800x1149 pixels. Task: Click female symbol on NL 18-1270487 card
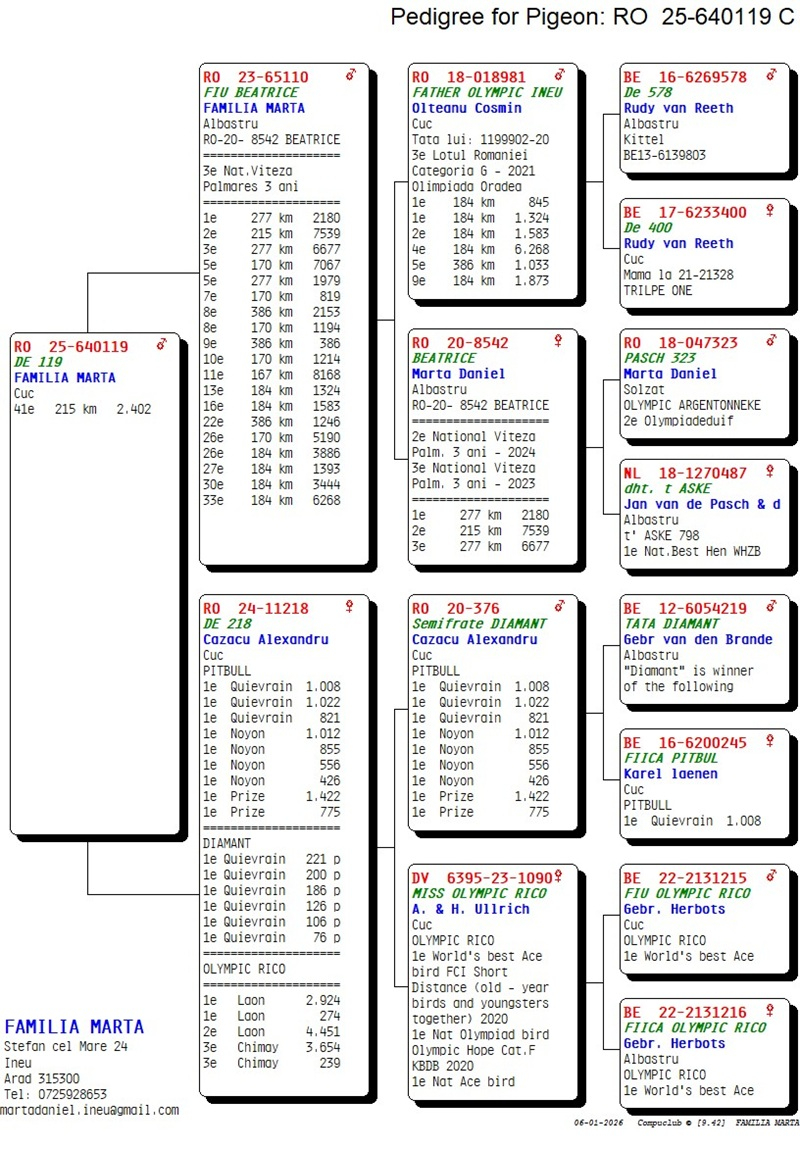pos(770,471)
